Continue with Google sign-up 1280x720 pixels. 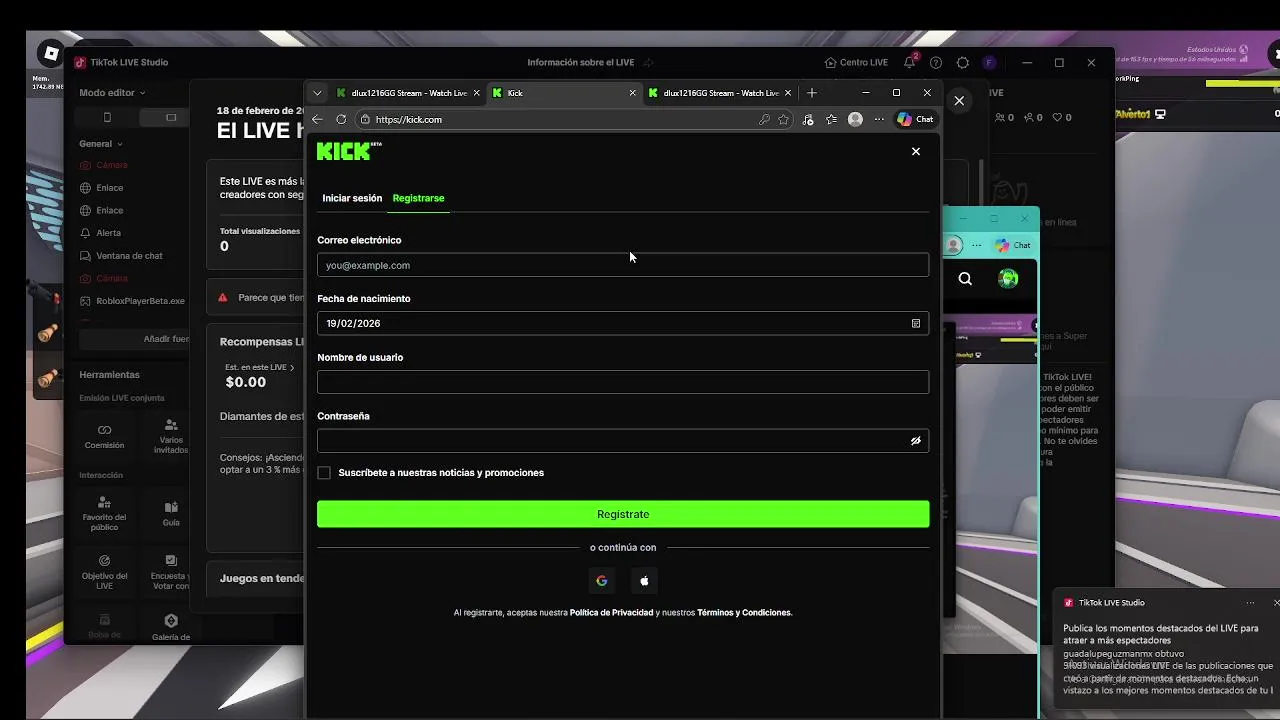602,581
